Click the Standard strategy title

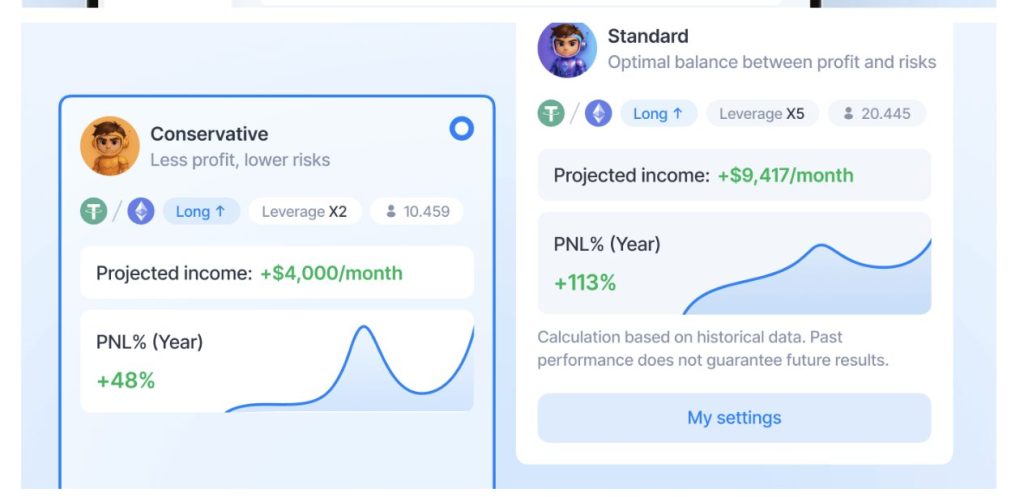[648, 36]
